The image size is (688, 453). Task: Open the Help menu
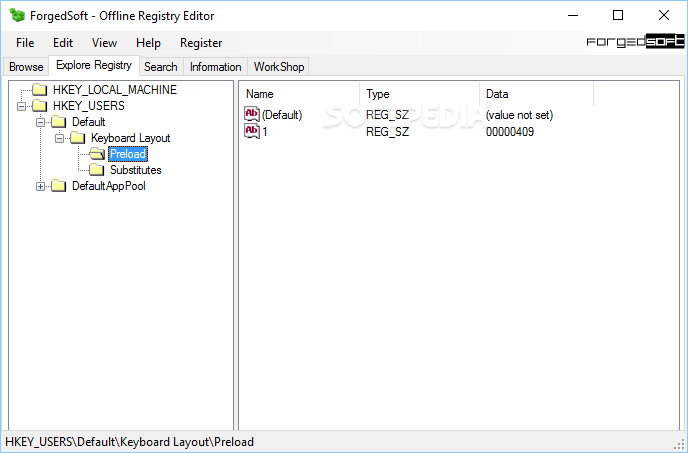tap(148, 43)
